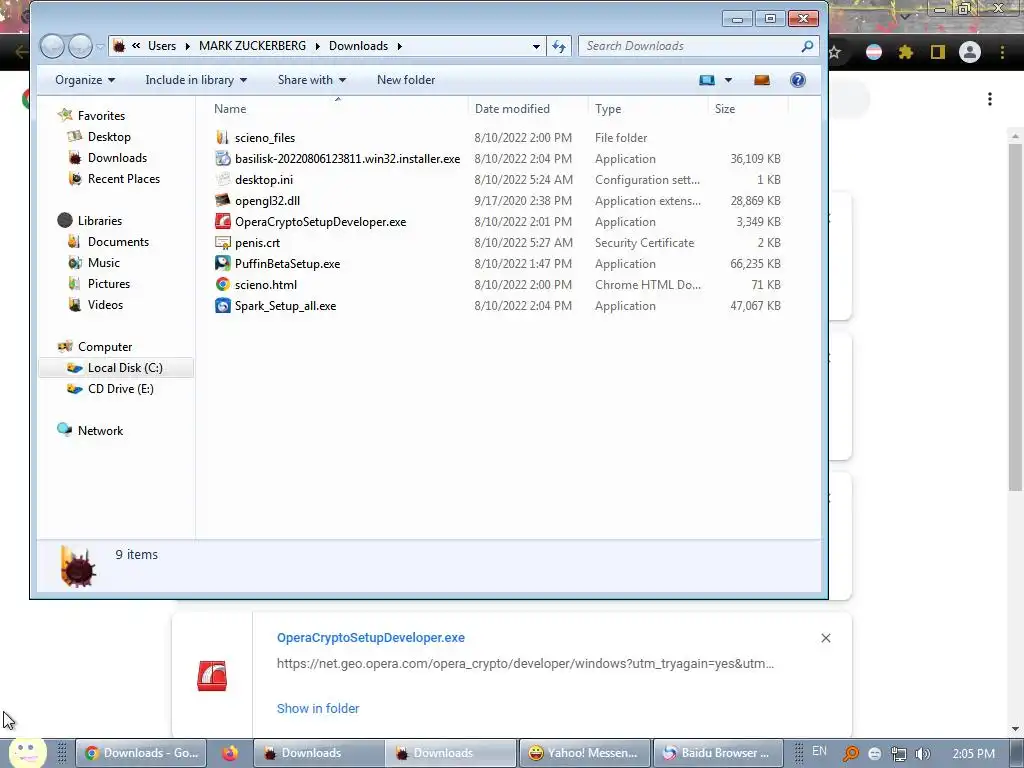
Task: Select Desktop under Favorites
Action: coord(109,136)
